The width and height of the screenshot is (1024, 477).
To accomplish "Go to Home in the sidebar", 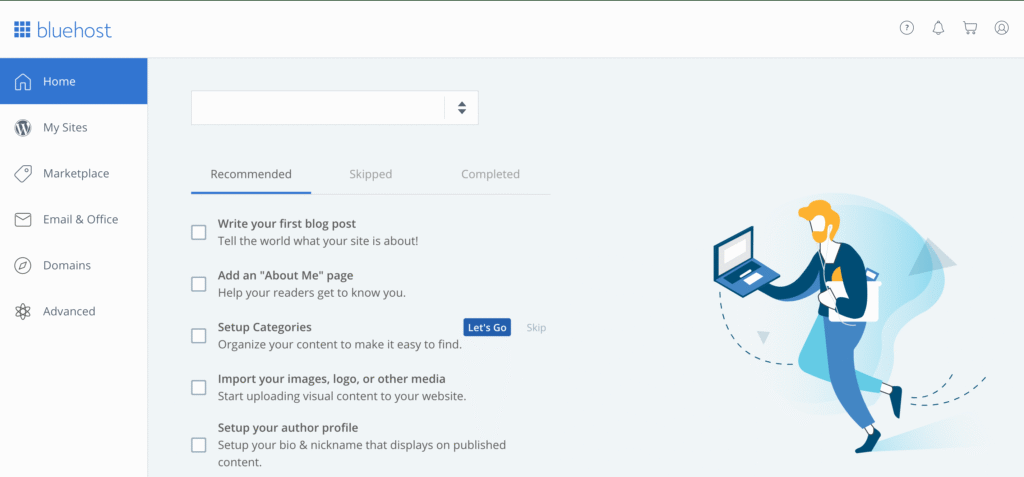I will click(74, 82).
